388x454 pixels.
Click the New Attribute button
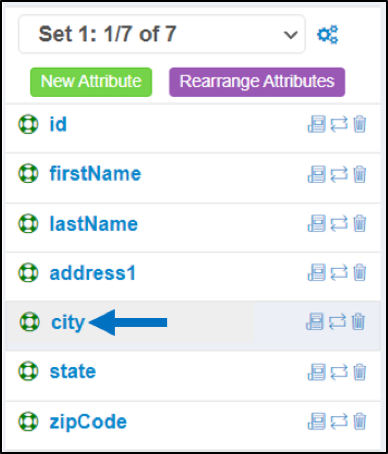pos(91,82)
